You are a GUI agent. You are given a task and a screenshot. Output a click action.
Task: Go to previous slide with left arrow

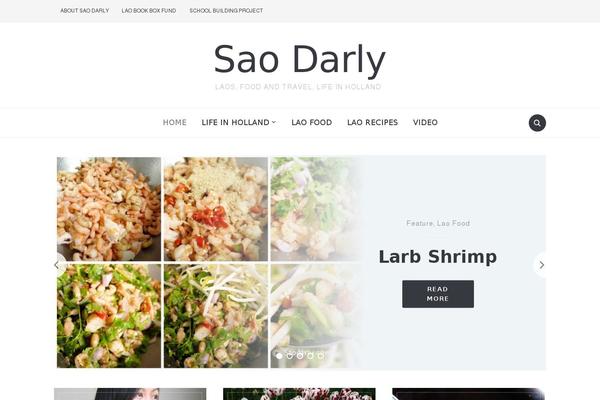pos(57,264)
